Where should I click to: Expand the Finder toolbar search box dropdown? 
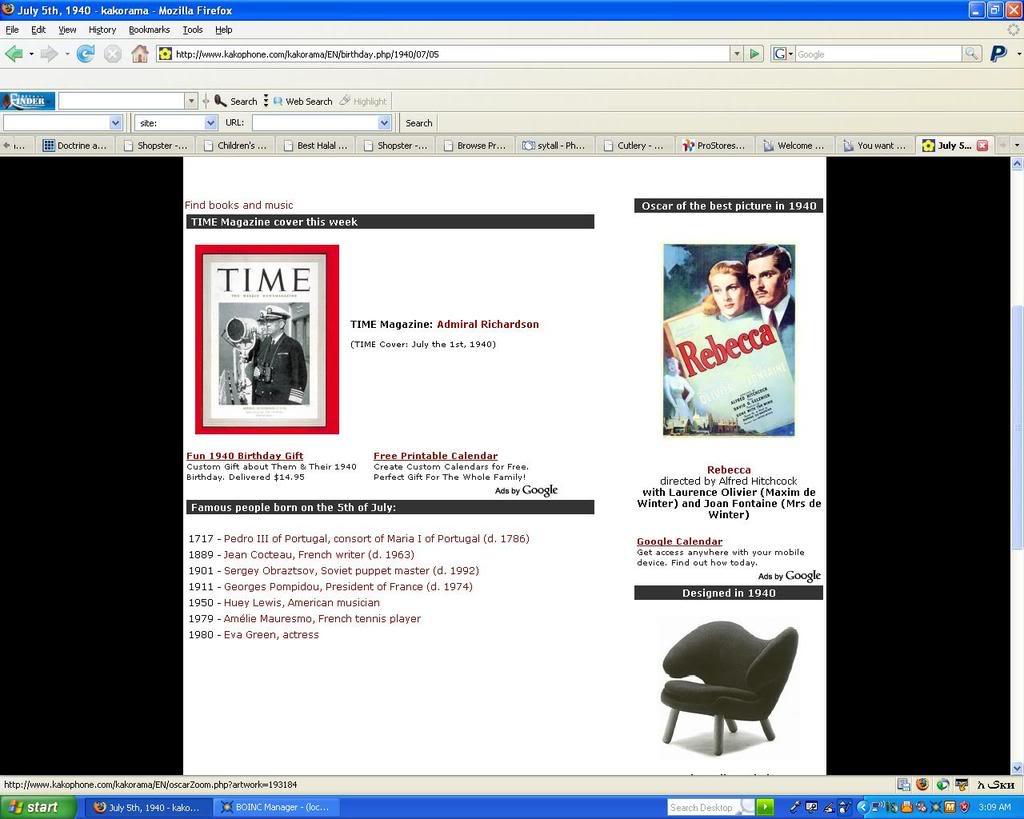(x=191, y=101)
